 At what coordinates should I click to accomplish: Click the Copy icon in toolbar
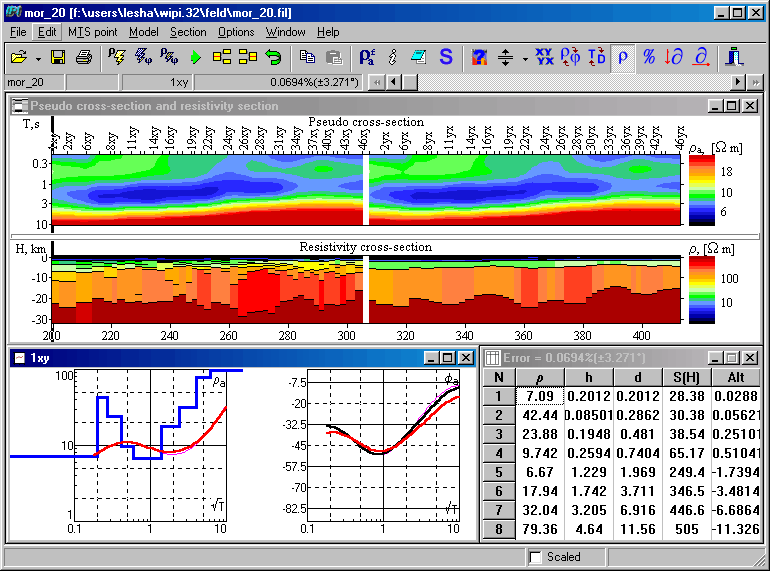coord(308,57)
